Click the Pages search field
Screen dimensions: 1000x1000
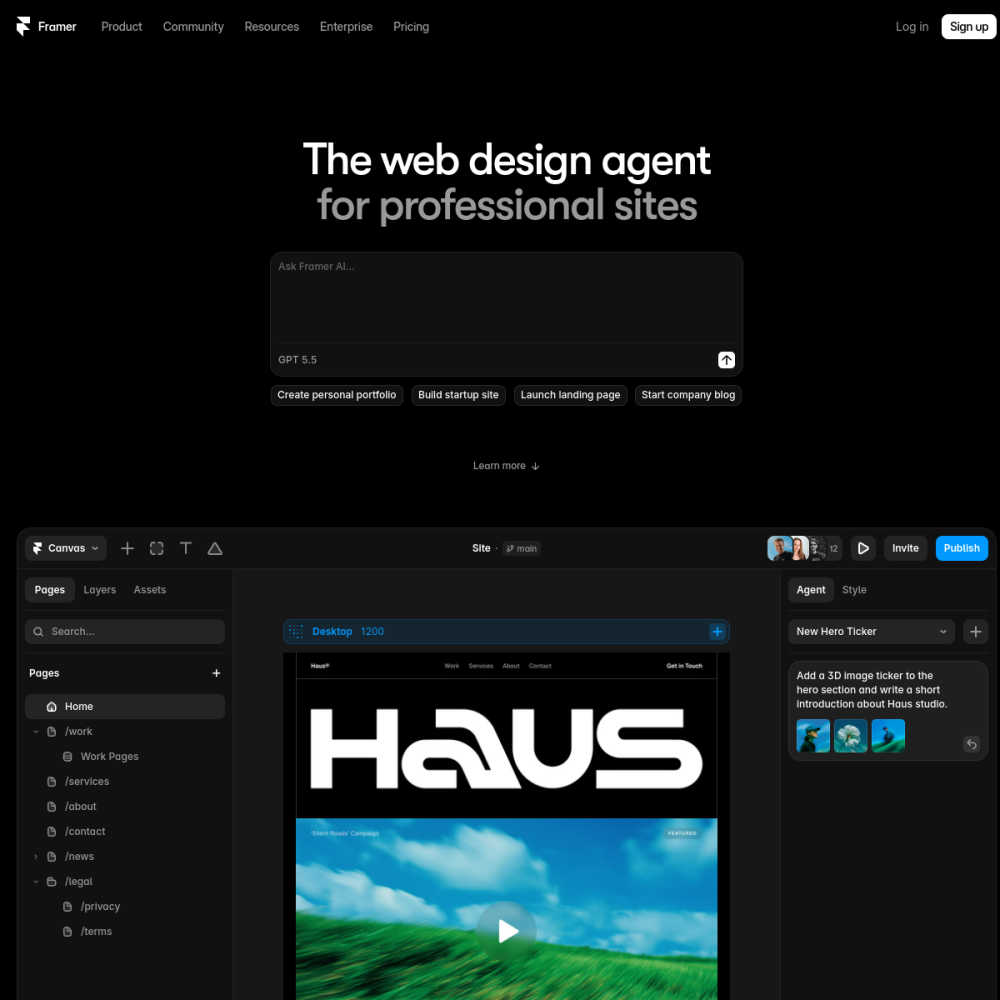125,631
